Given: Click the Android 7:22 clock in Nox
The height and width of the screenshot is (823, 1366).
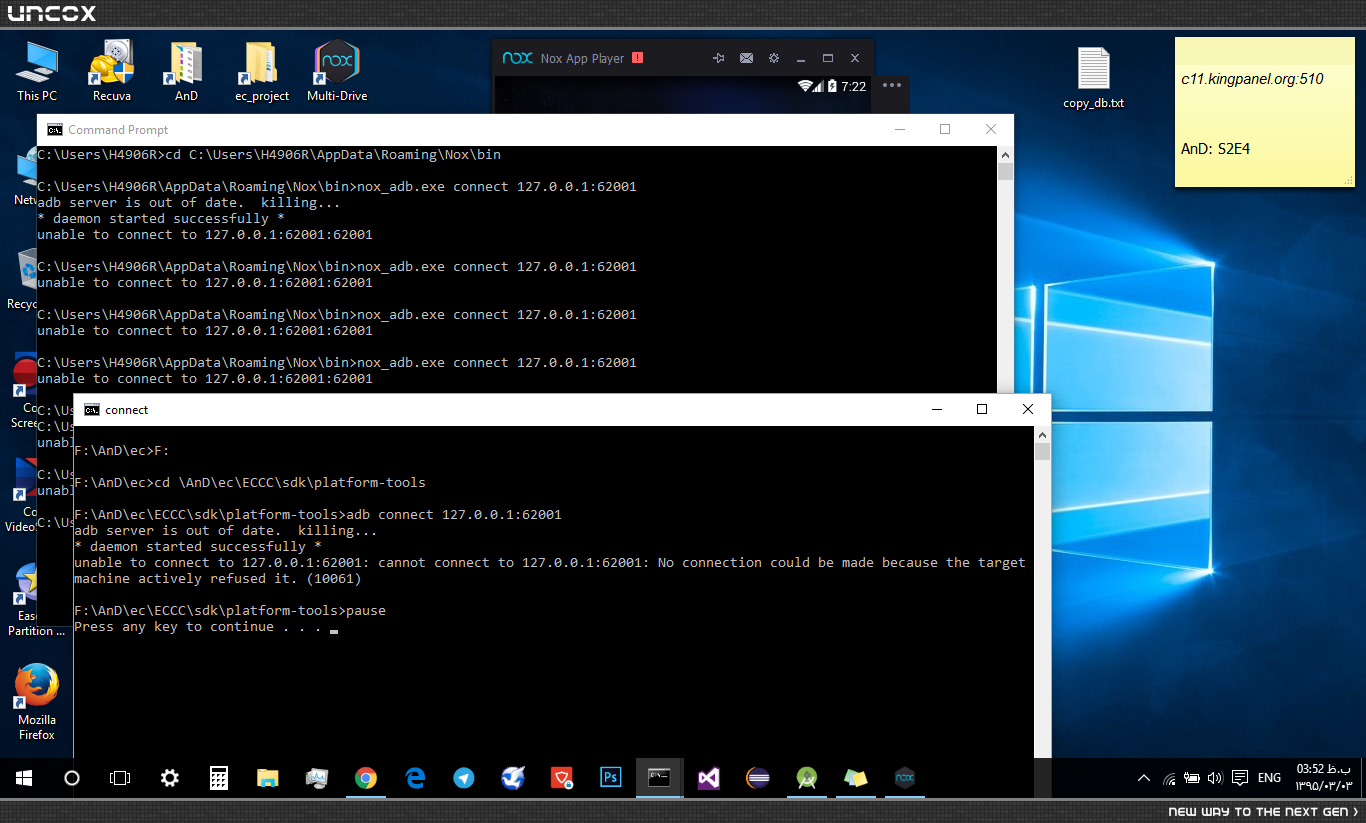Looking at the screenshot, I should click(854, 86).
